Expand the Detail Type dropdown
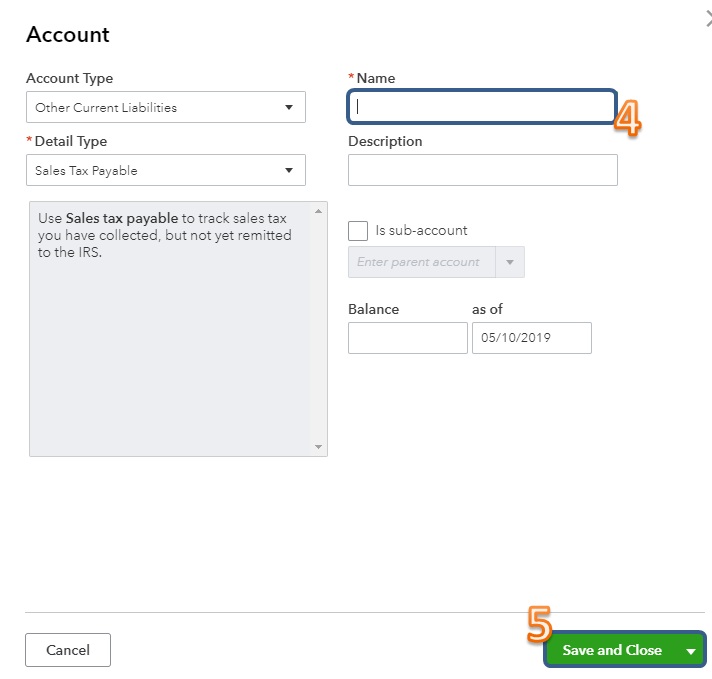Screen dimensions: 712x679 coord(165,170)
